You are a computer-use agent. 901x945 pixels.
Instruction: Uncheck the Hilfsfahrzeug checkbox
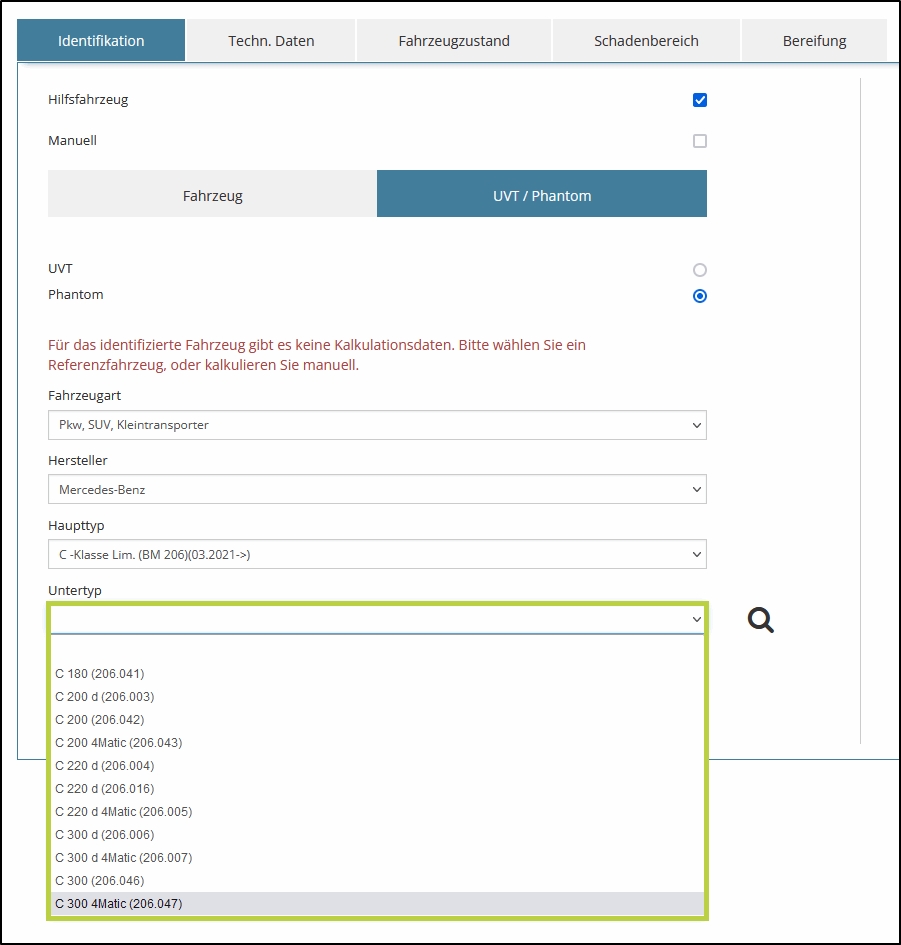pyautogui.click(x=700, y=100)
